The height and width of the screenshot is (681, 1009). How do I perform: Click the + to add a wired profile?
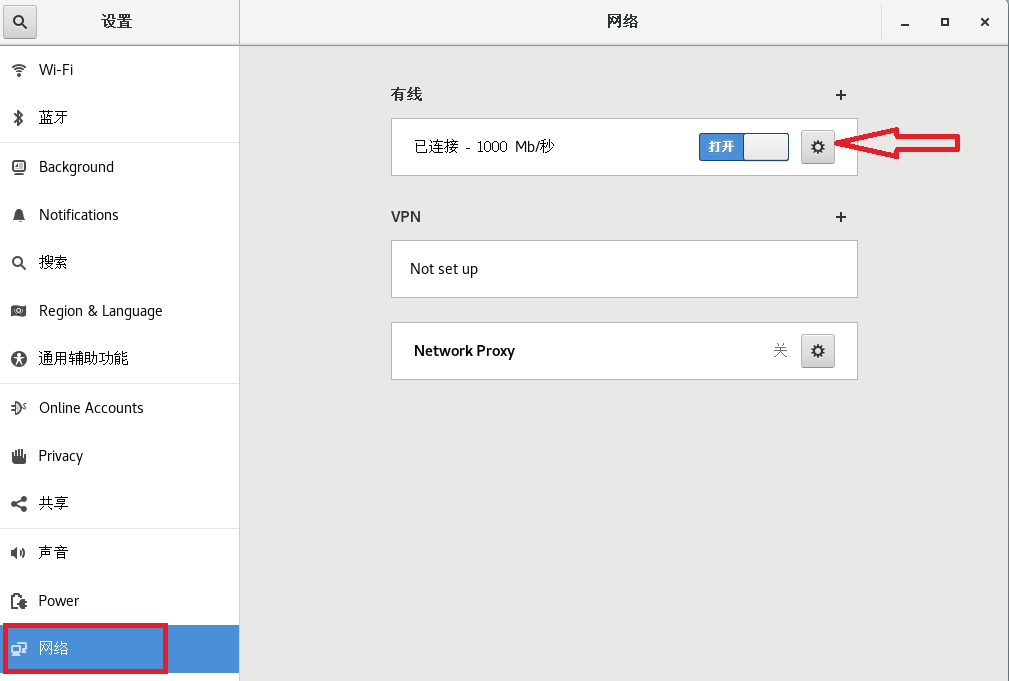tap(840, 95)
